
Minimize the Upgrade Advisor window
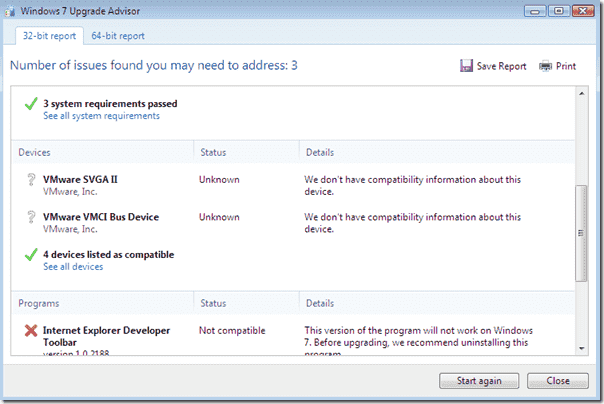(535, 11)
